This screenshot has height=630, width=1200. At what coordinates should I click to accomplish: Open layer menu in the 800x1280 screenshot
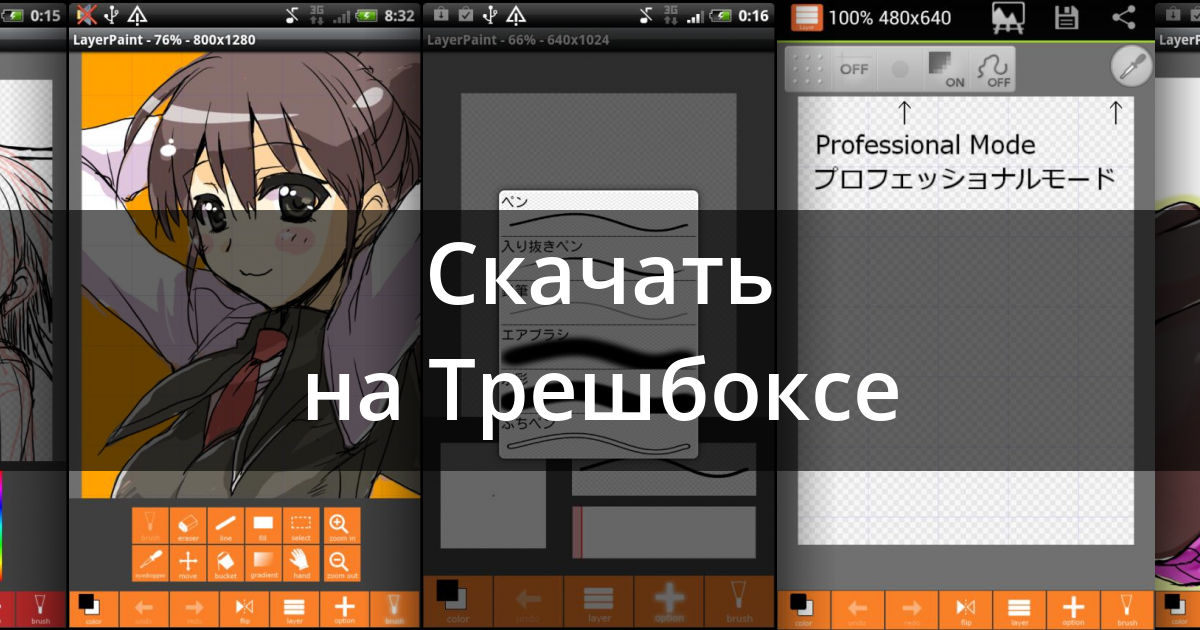point(294,609)
